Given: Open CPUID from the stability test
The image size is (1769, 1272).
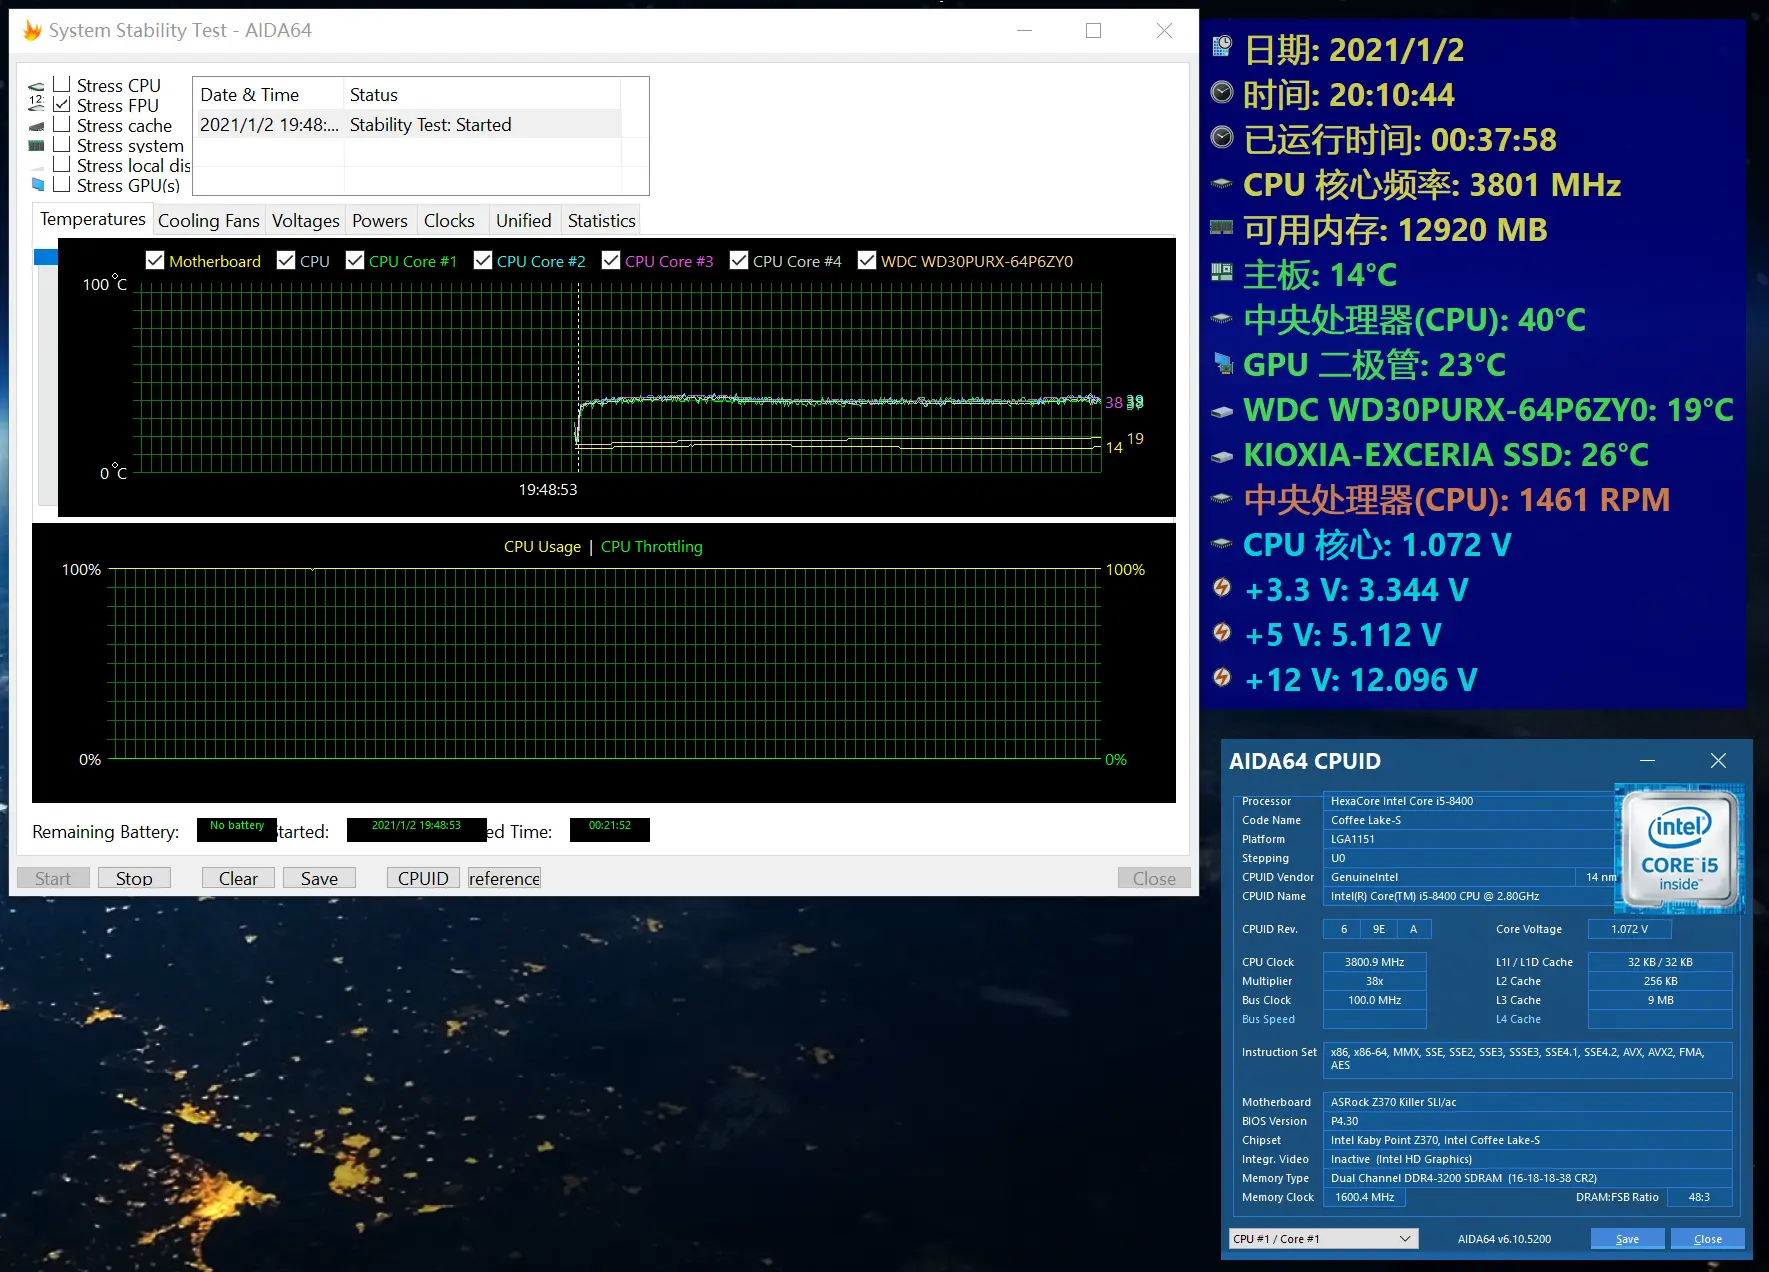Looking at the screenshot, I should point(423,878).
